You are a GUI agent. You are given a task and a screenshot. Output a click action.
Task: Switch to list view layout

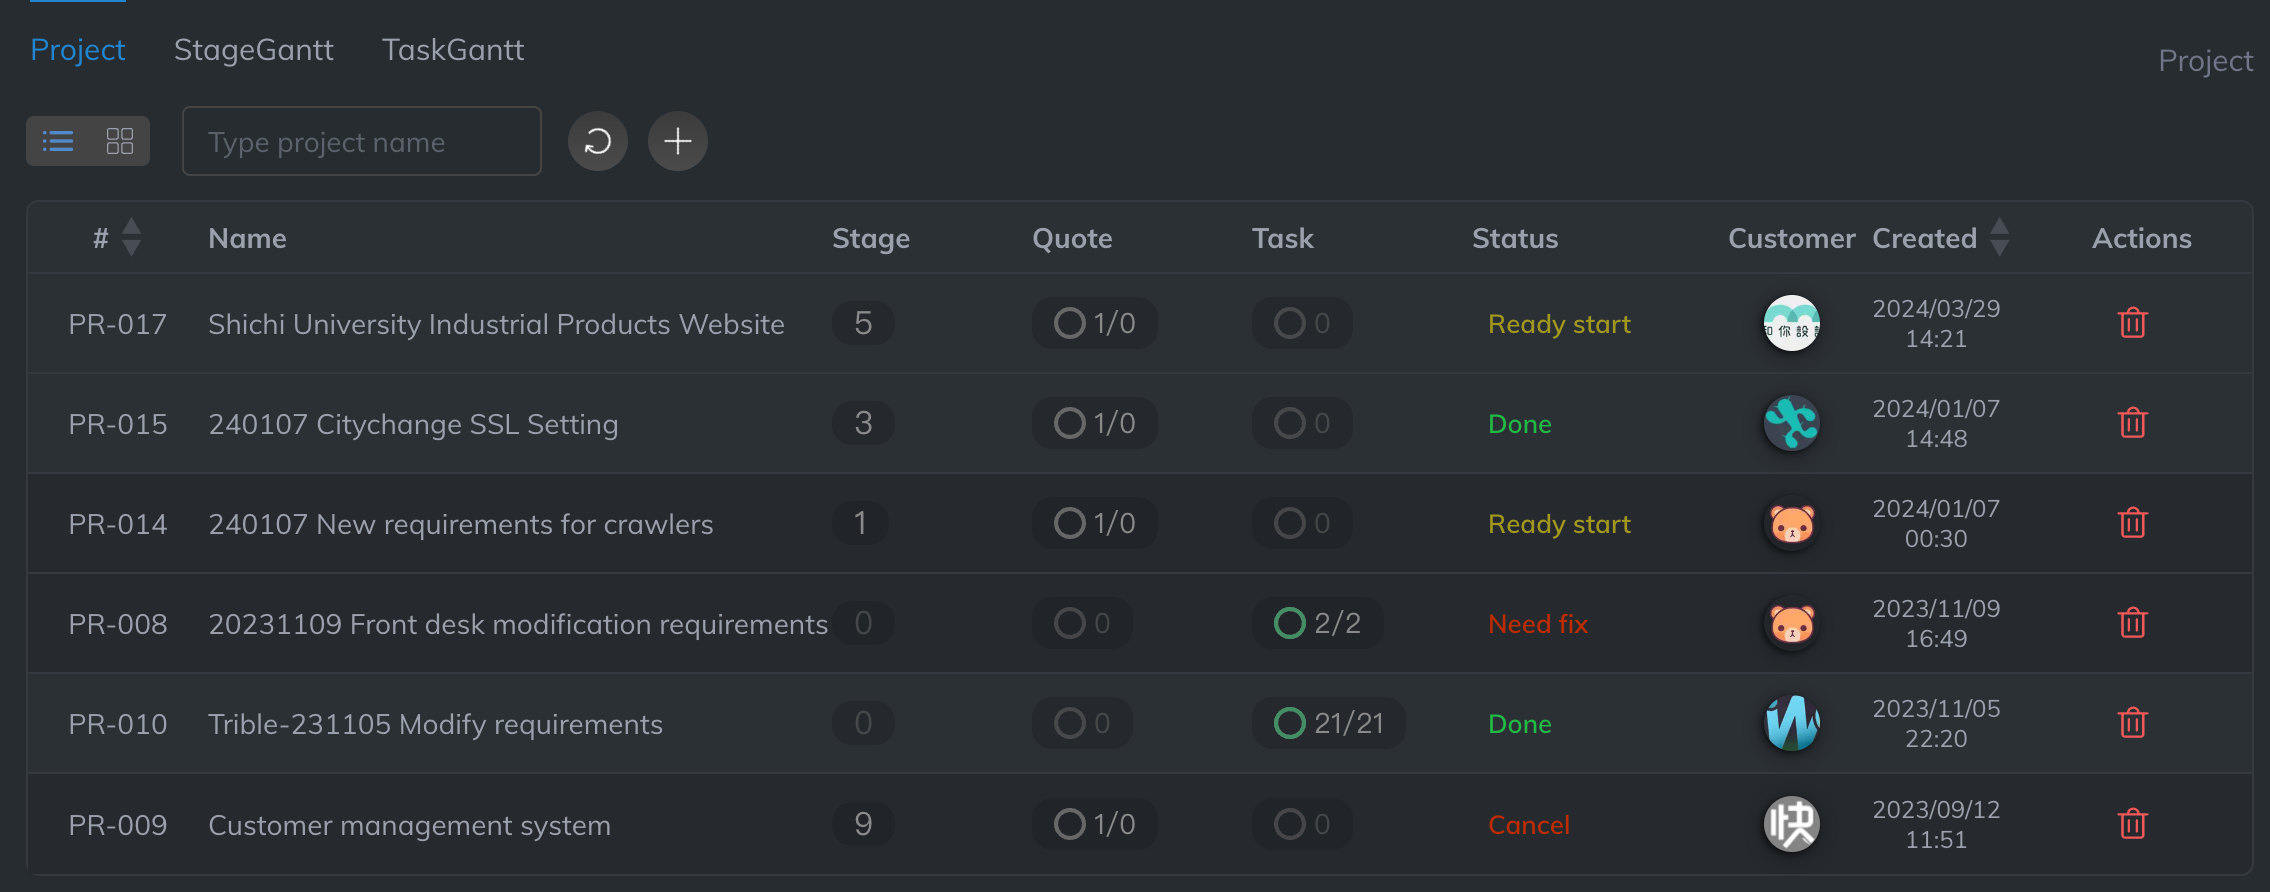(58, 141)
